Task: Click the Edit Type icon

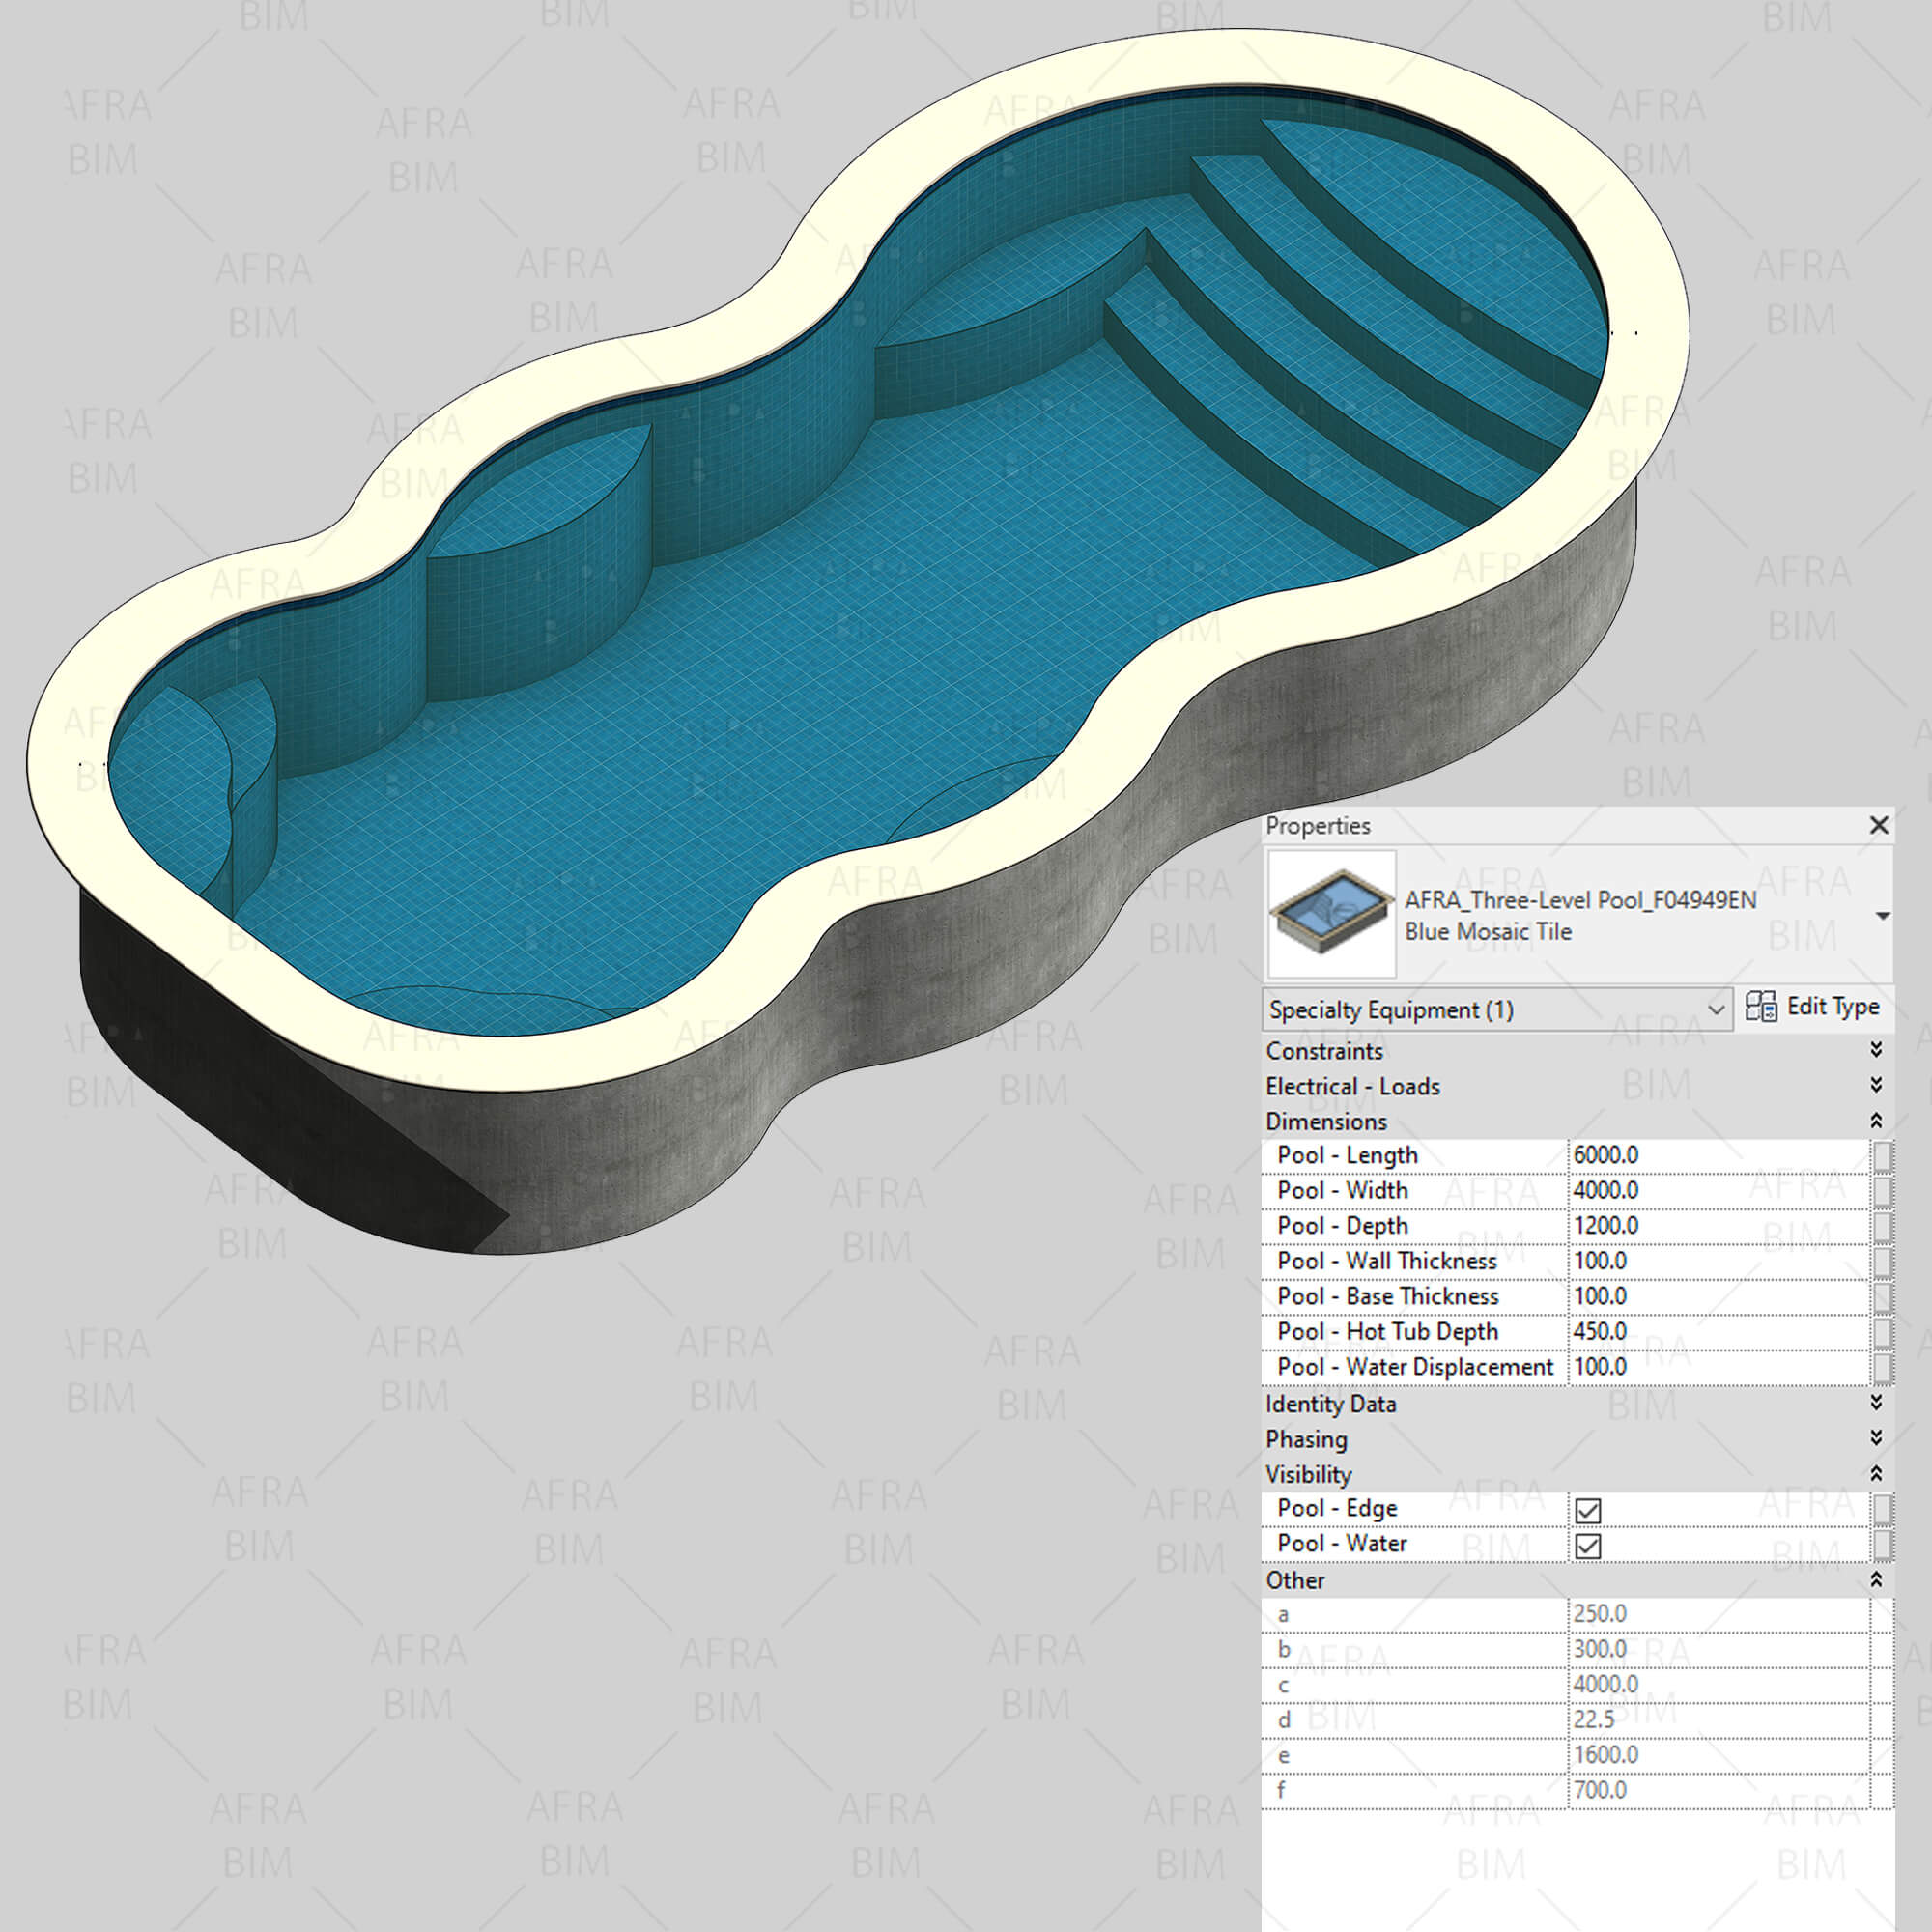Action: coord(1760,1006)
